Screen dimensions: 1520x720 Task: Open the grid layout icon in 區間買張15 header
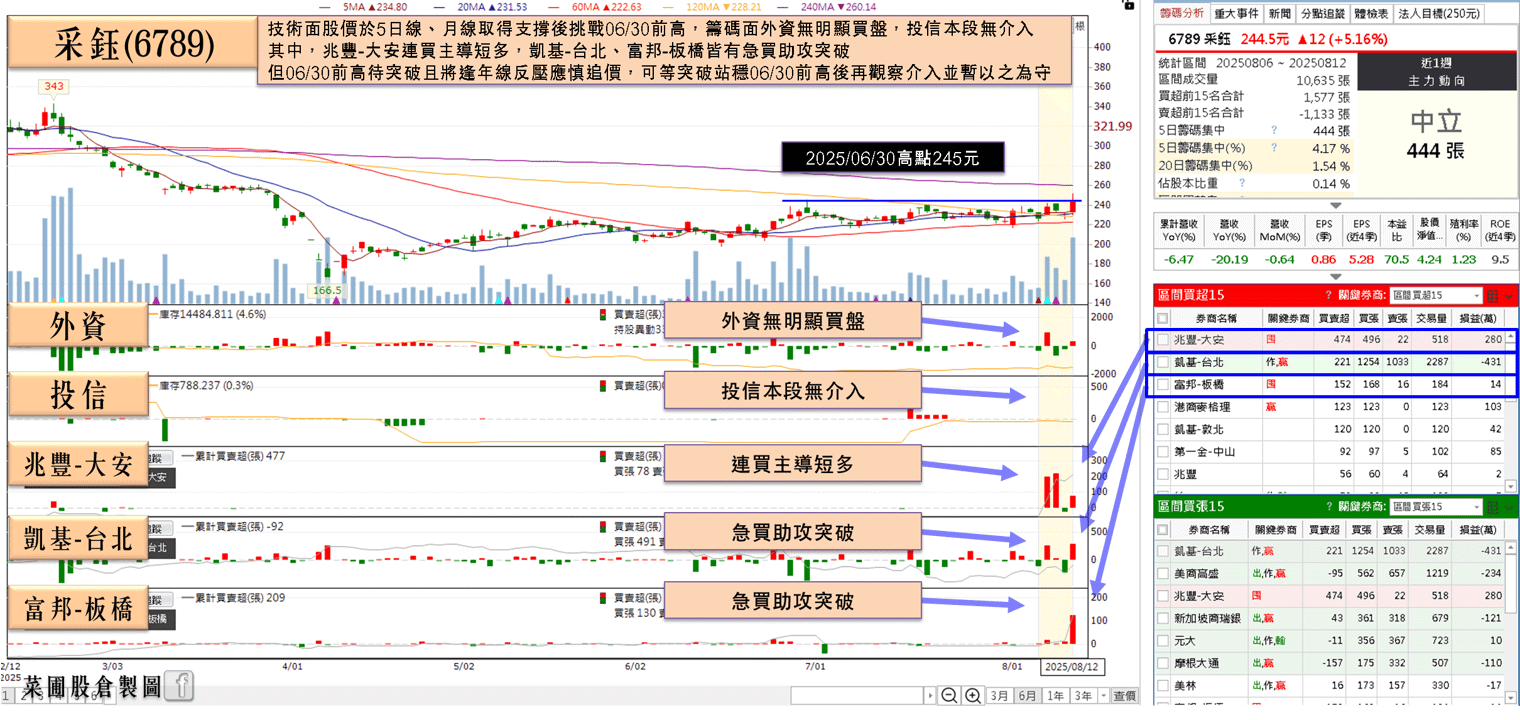click(x=1493, y=507)
